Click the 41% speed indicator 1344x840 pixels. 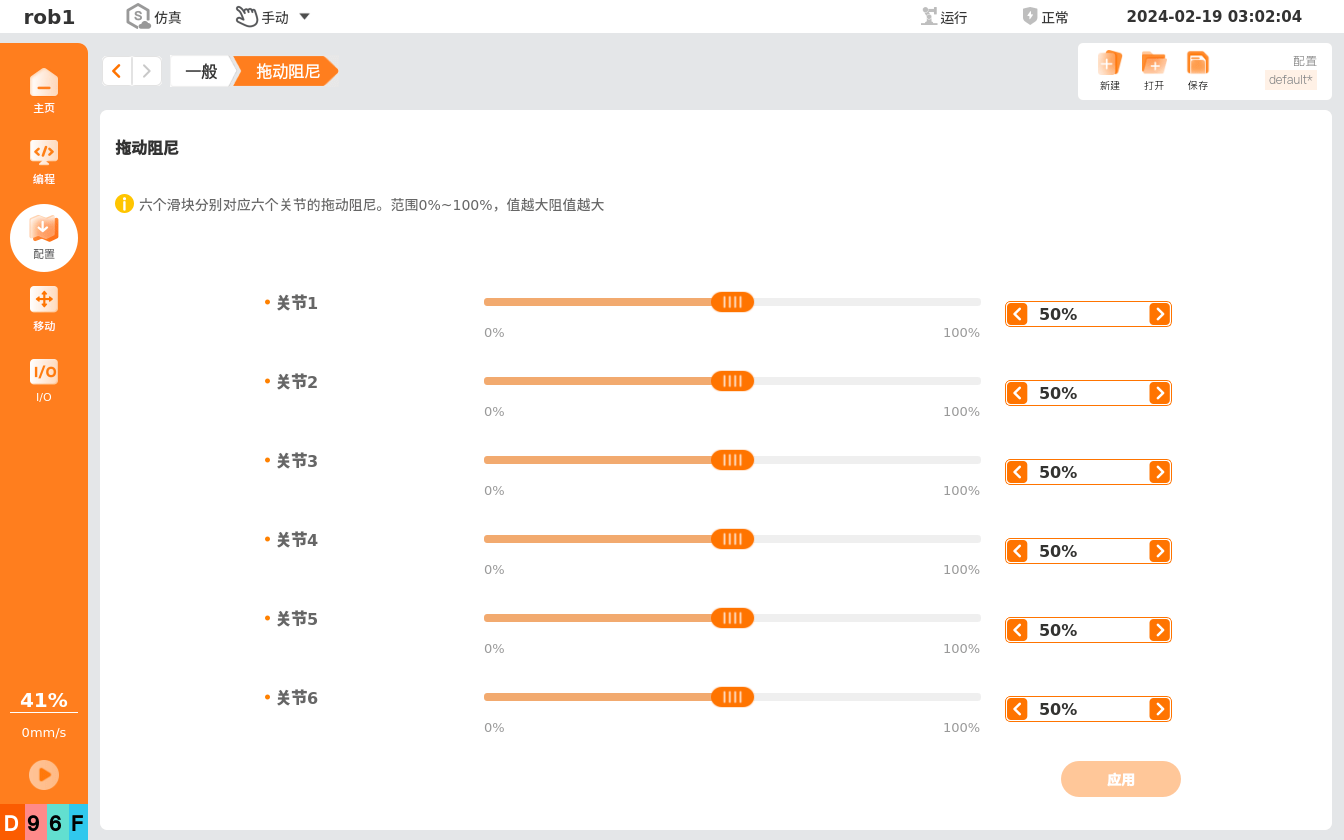44,700
